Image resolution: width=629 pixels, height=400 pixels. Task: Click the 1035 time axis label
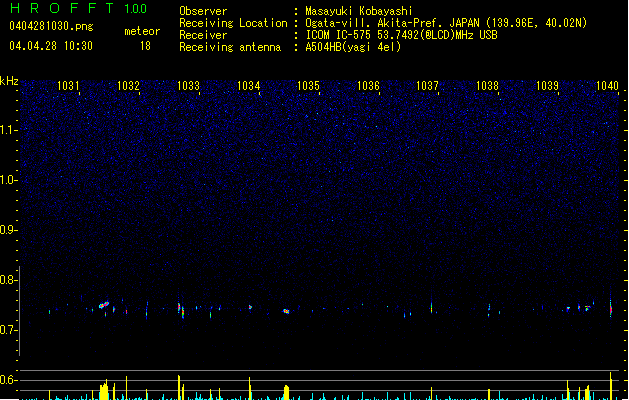click(308, 85)
